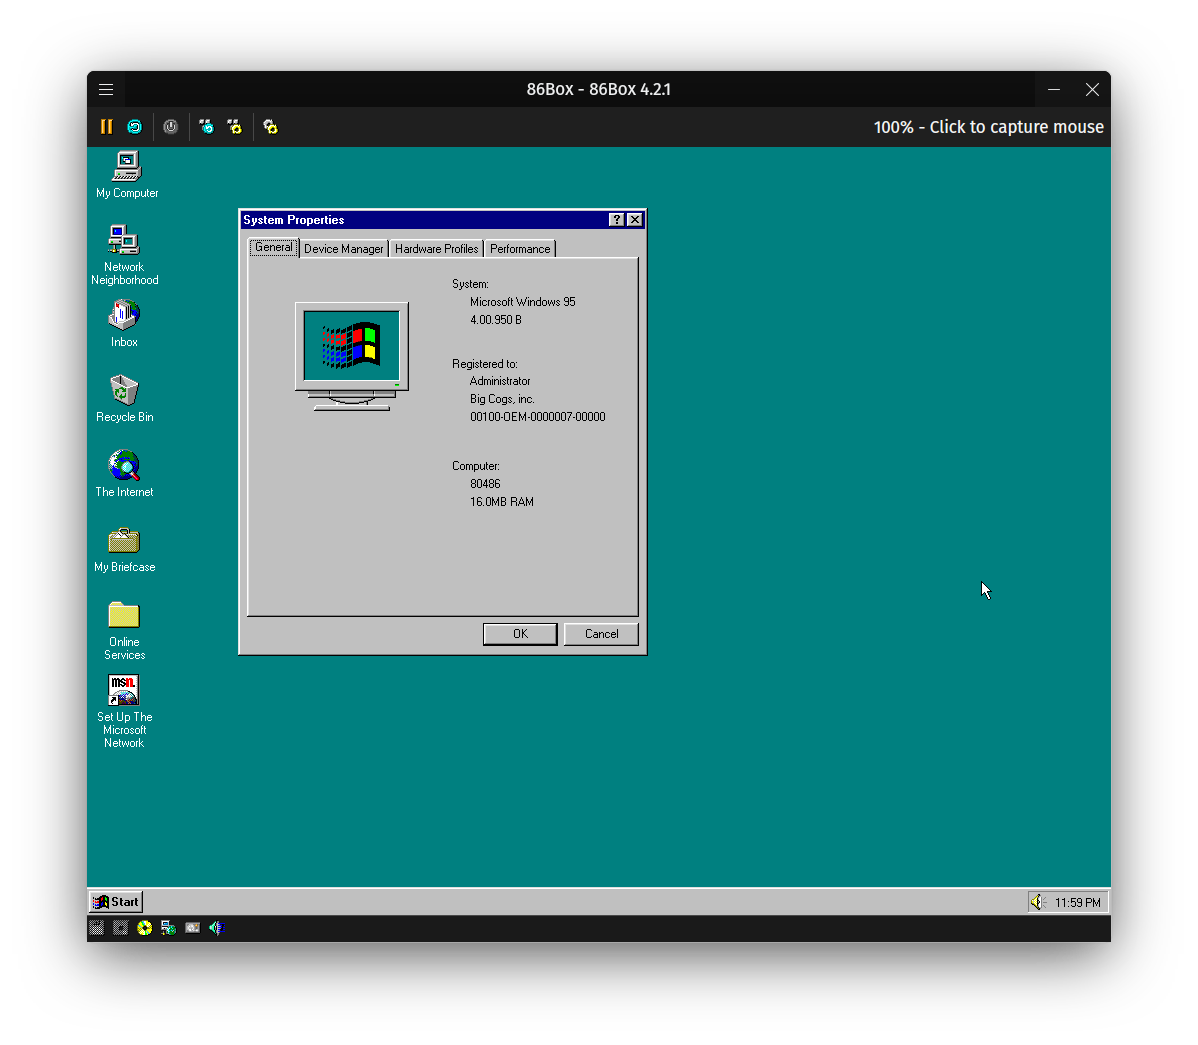Click the cyan hard reset icon
This screenshot has width=1198, height=1045.
(x=134, y=127)
